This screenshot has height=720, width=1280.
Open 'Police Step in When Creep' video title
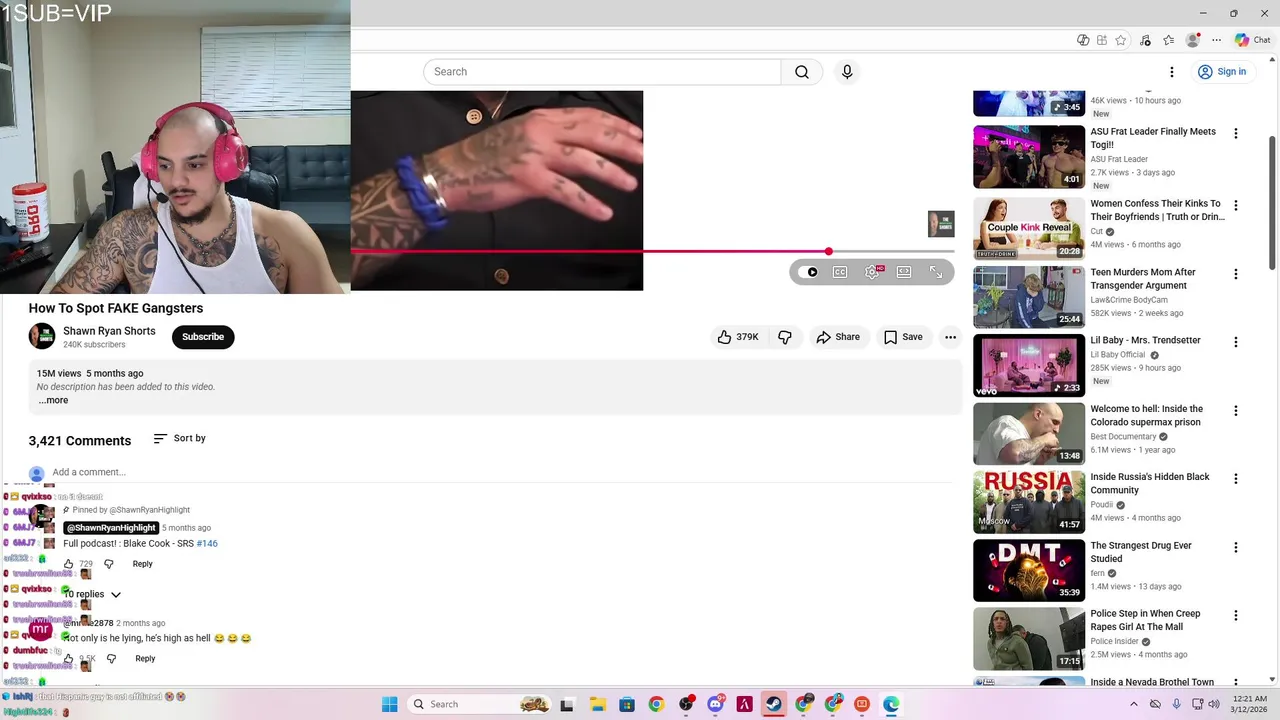point(1145,620)
